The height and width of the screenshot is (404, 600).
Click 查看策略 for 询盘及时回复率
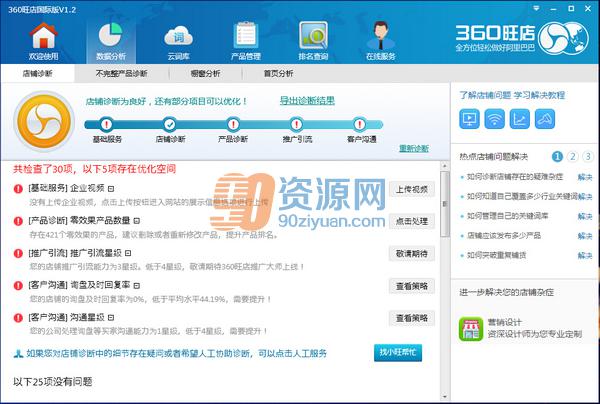click(412, 286)
